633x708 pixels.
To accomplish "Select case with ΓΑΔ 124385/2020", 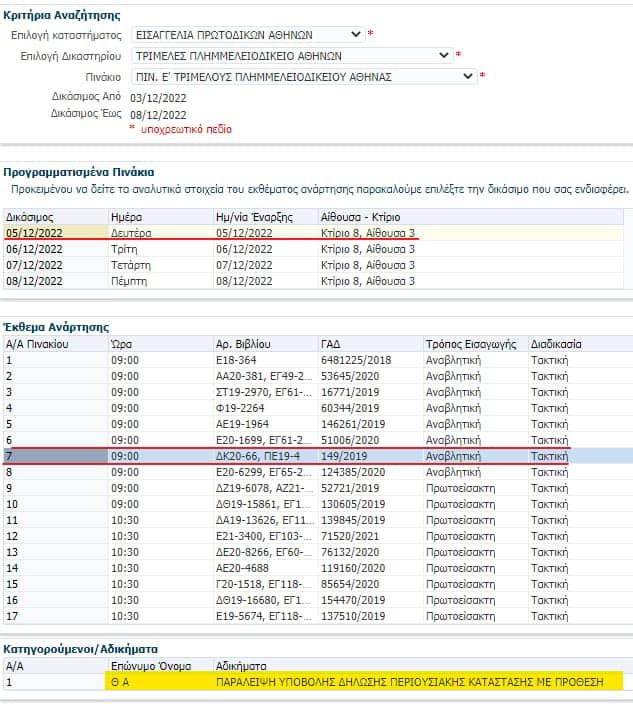I will (318, 472).
